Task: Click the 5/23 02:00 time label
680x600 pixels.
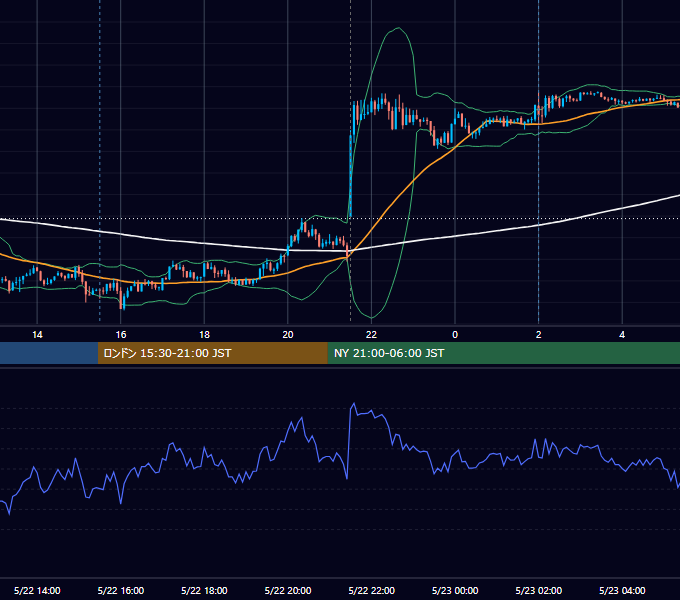Action: [539, 590]
